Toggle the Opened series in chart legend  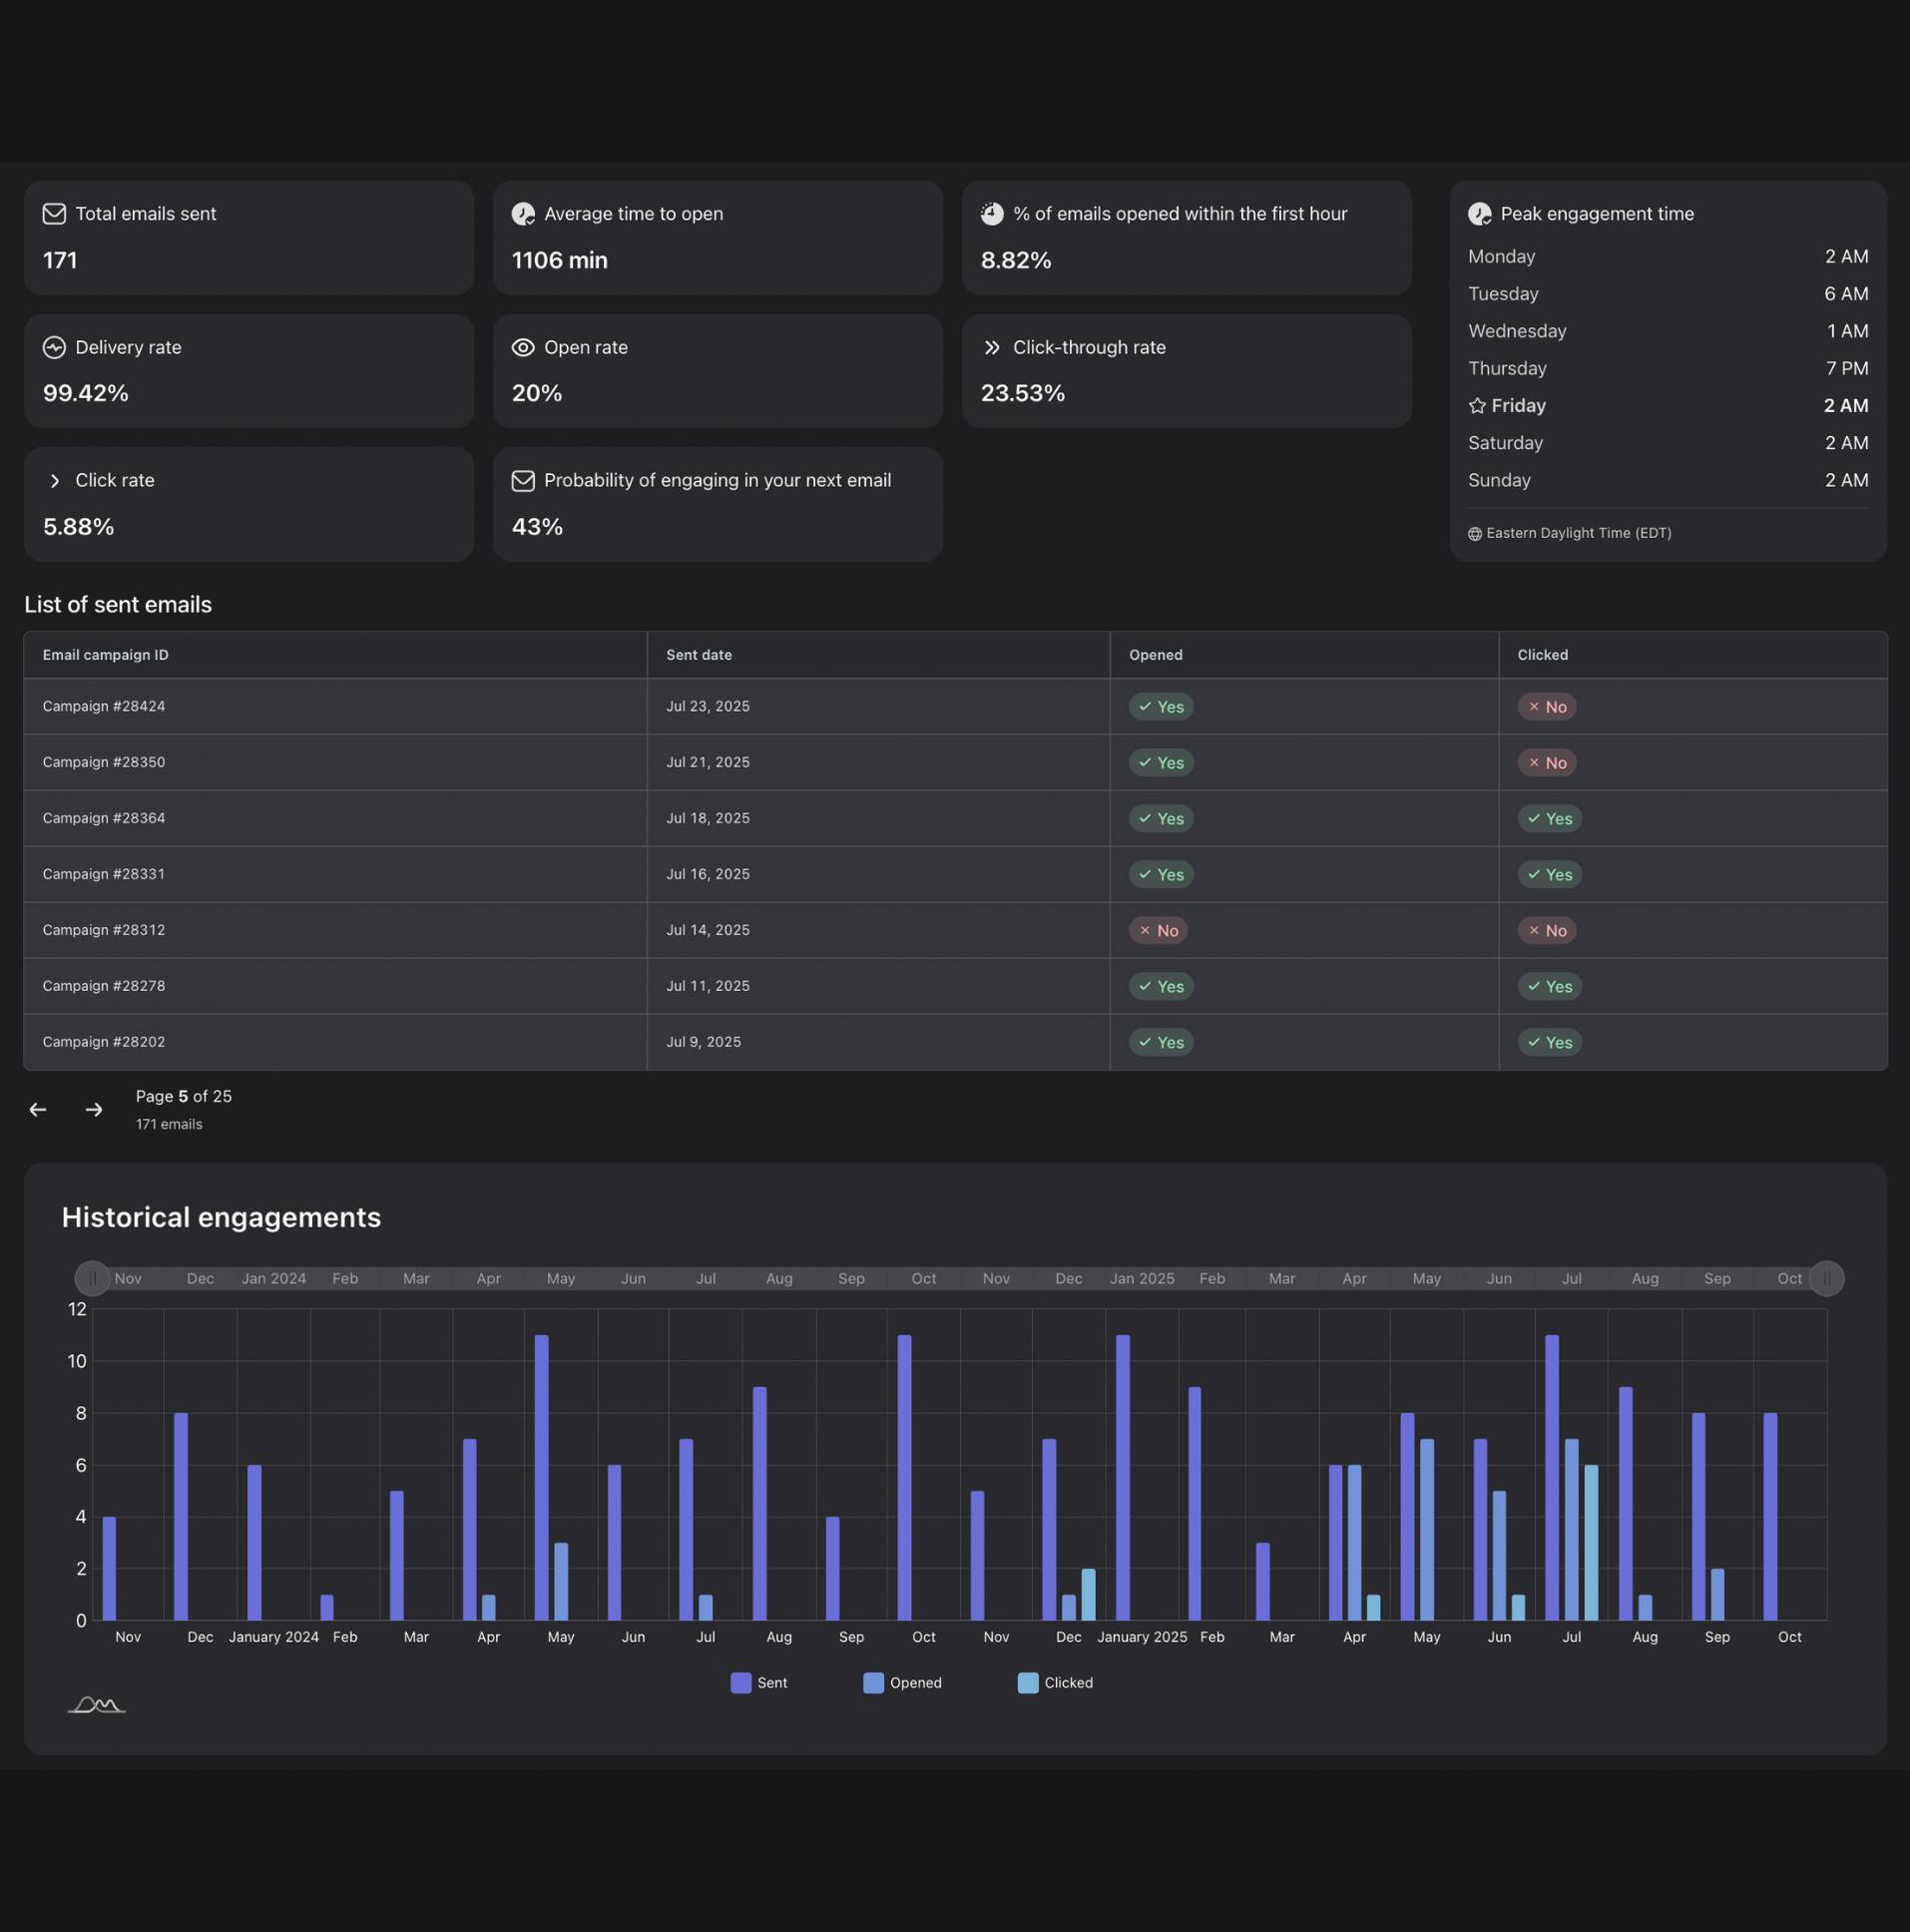pyautogui.click(x=902, y=1683)
